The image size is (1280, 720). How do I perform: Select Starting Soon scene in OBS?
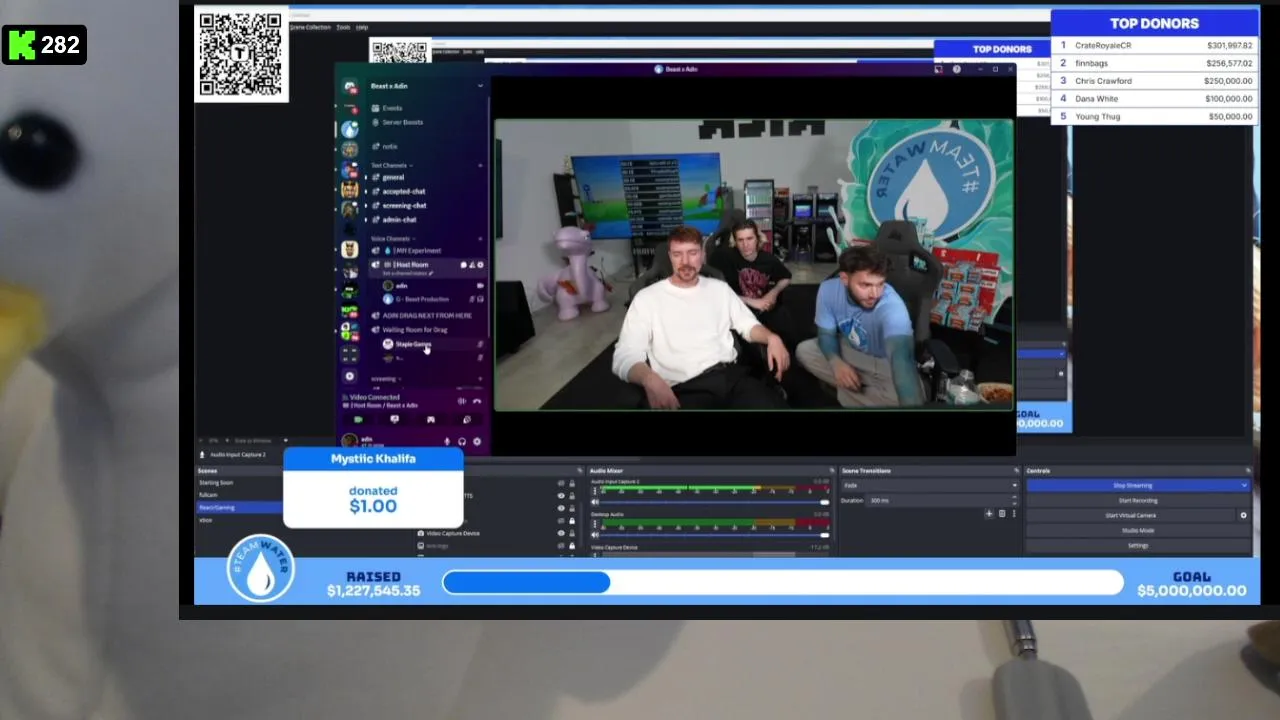tap(216, 482)
